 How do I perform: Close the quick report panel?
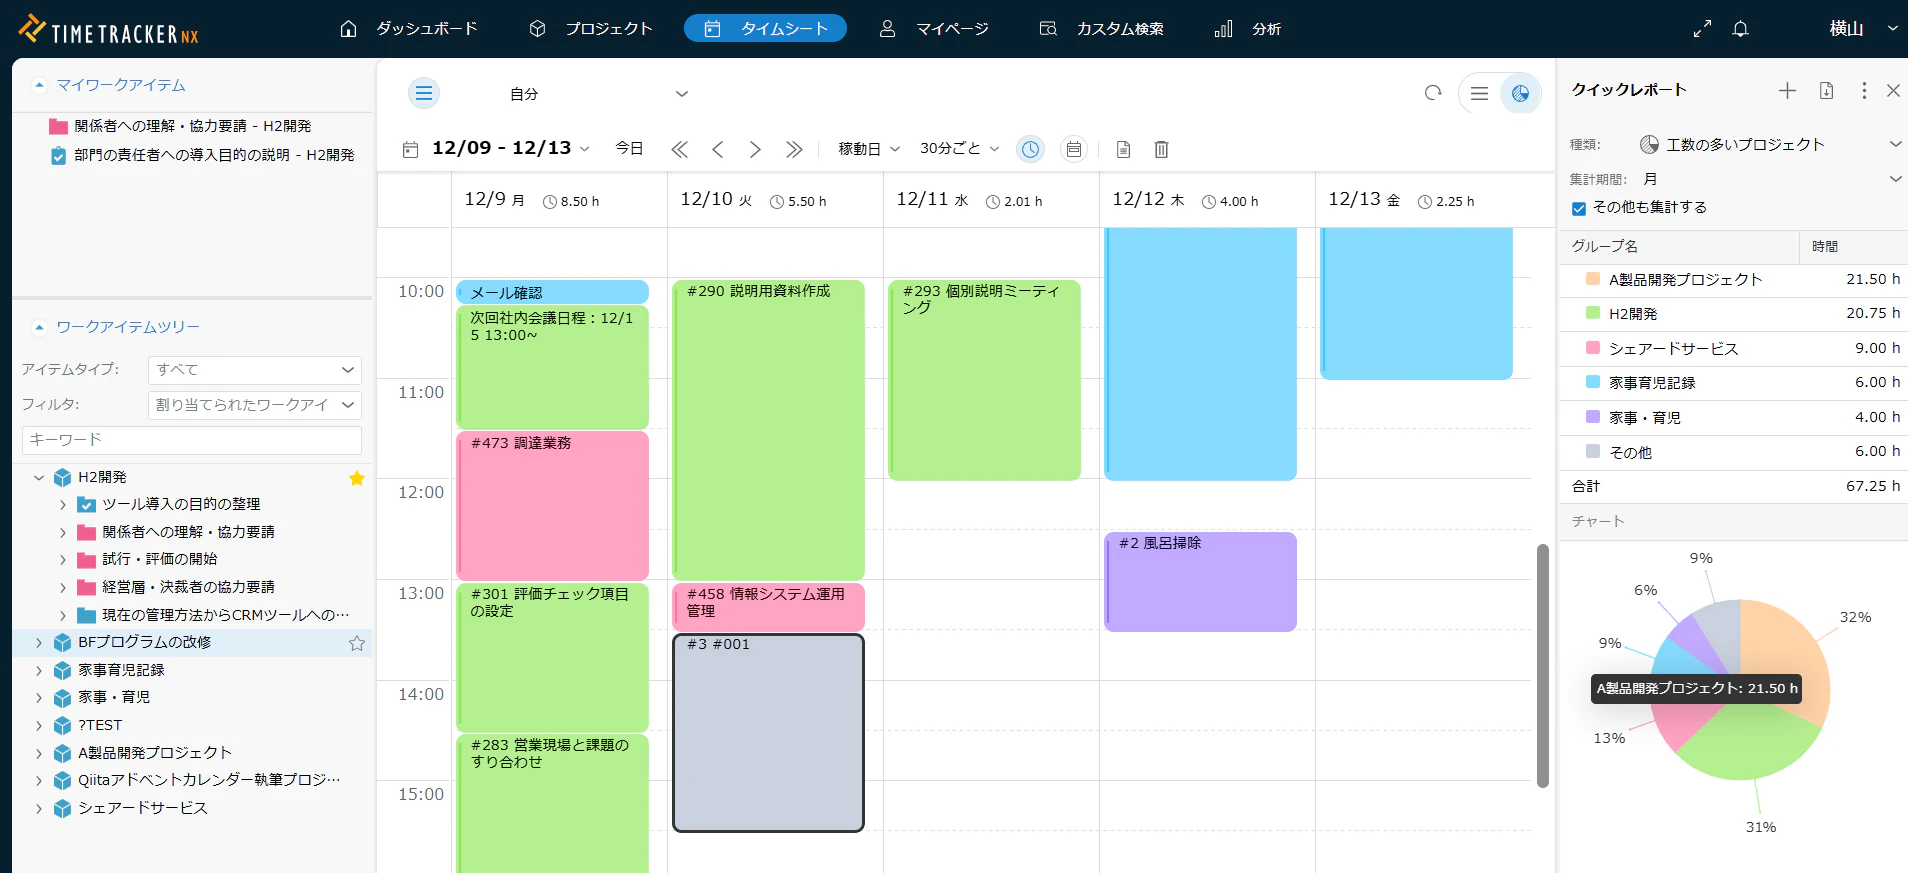pos(1893,91)
